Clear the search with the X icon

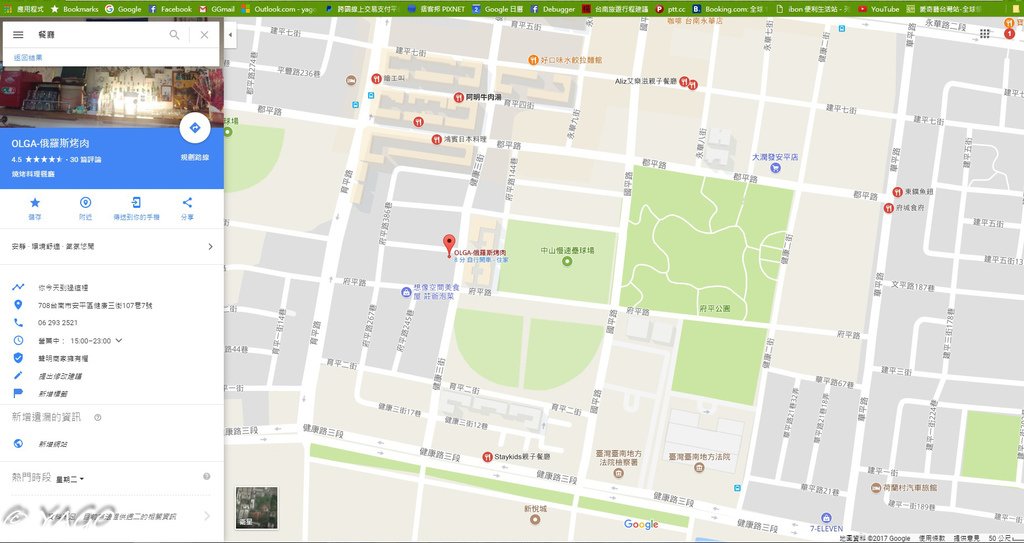coord(204,35)
